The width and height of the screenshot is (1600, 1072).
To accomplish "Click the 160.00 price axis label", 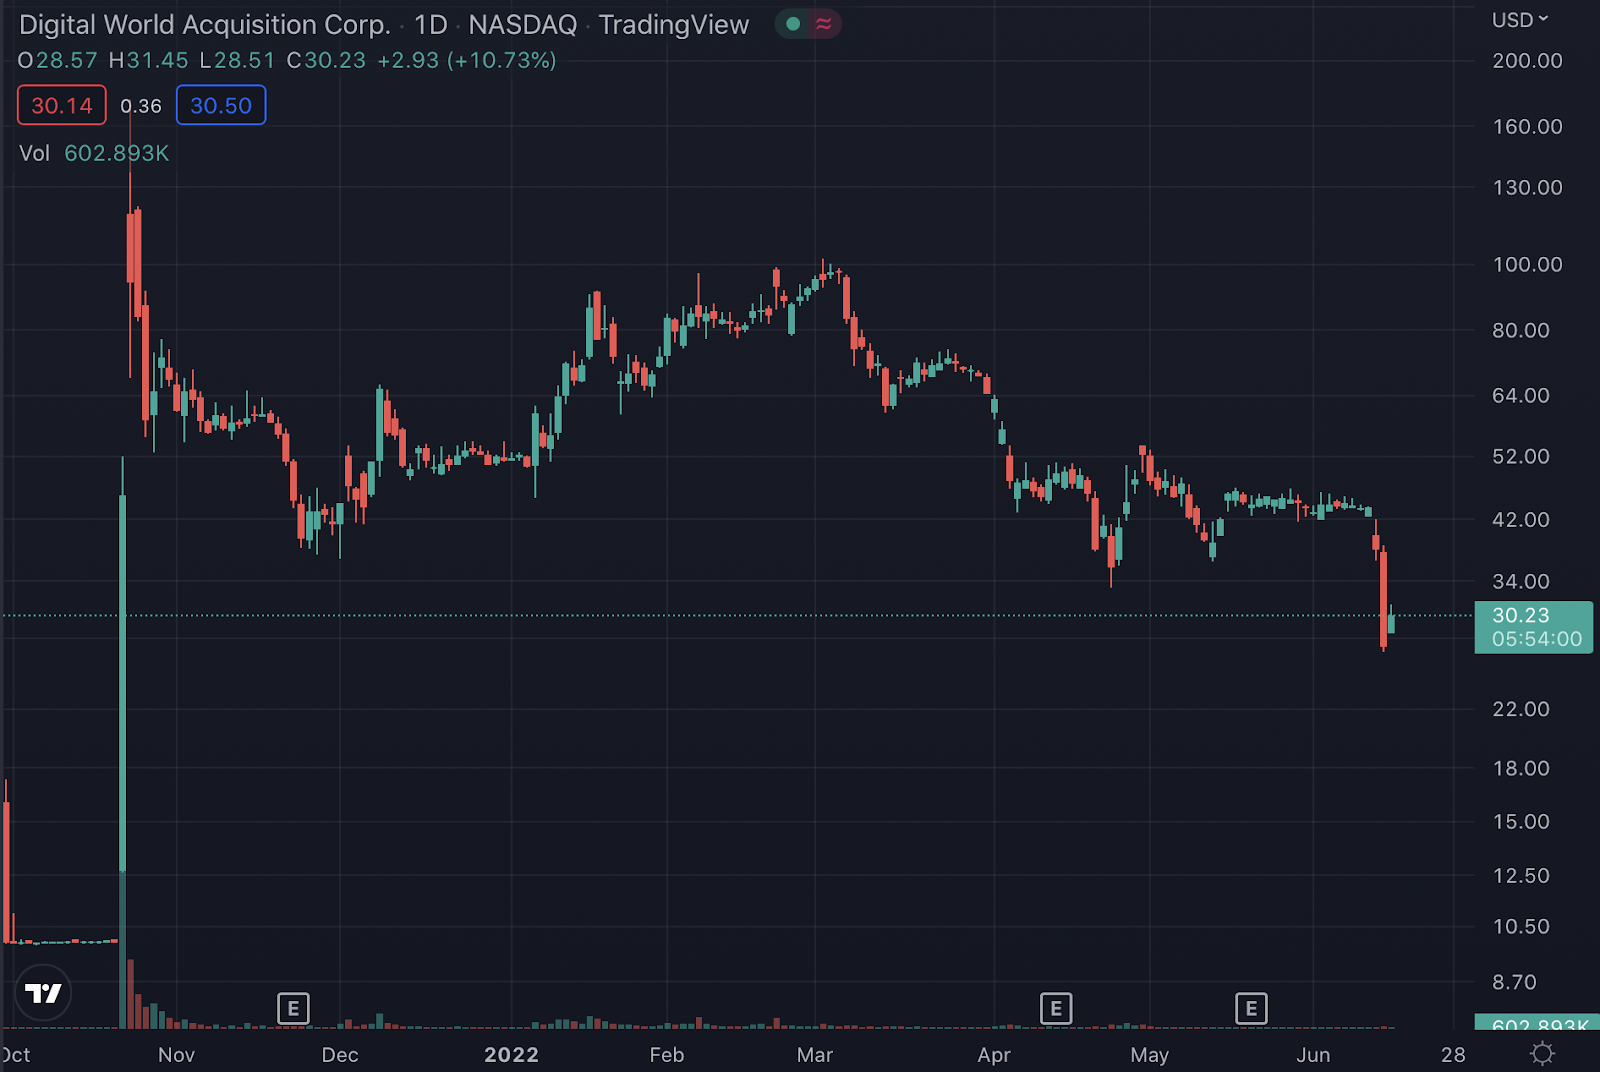I will [x=1527, y=127].
